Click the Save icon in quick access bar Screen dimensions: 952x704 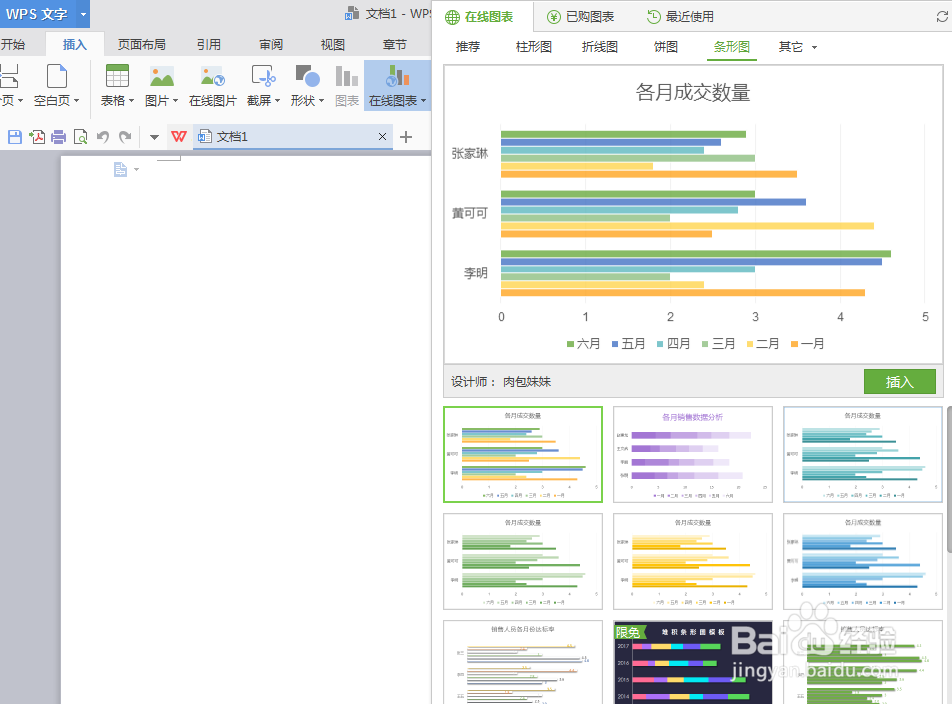pos(14,137)
